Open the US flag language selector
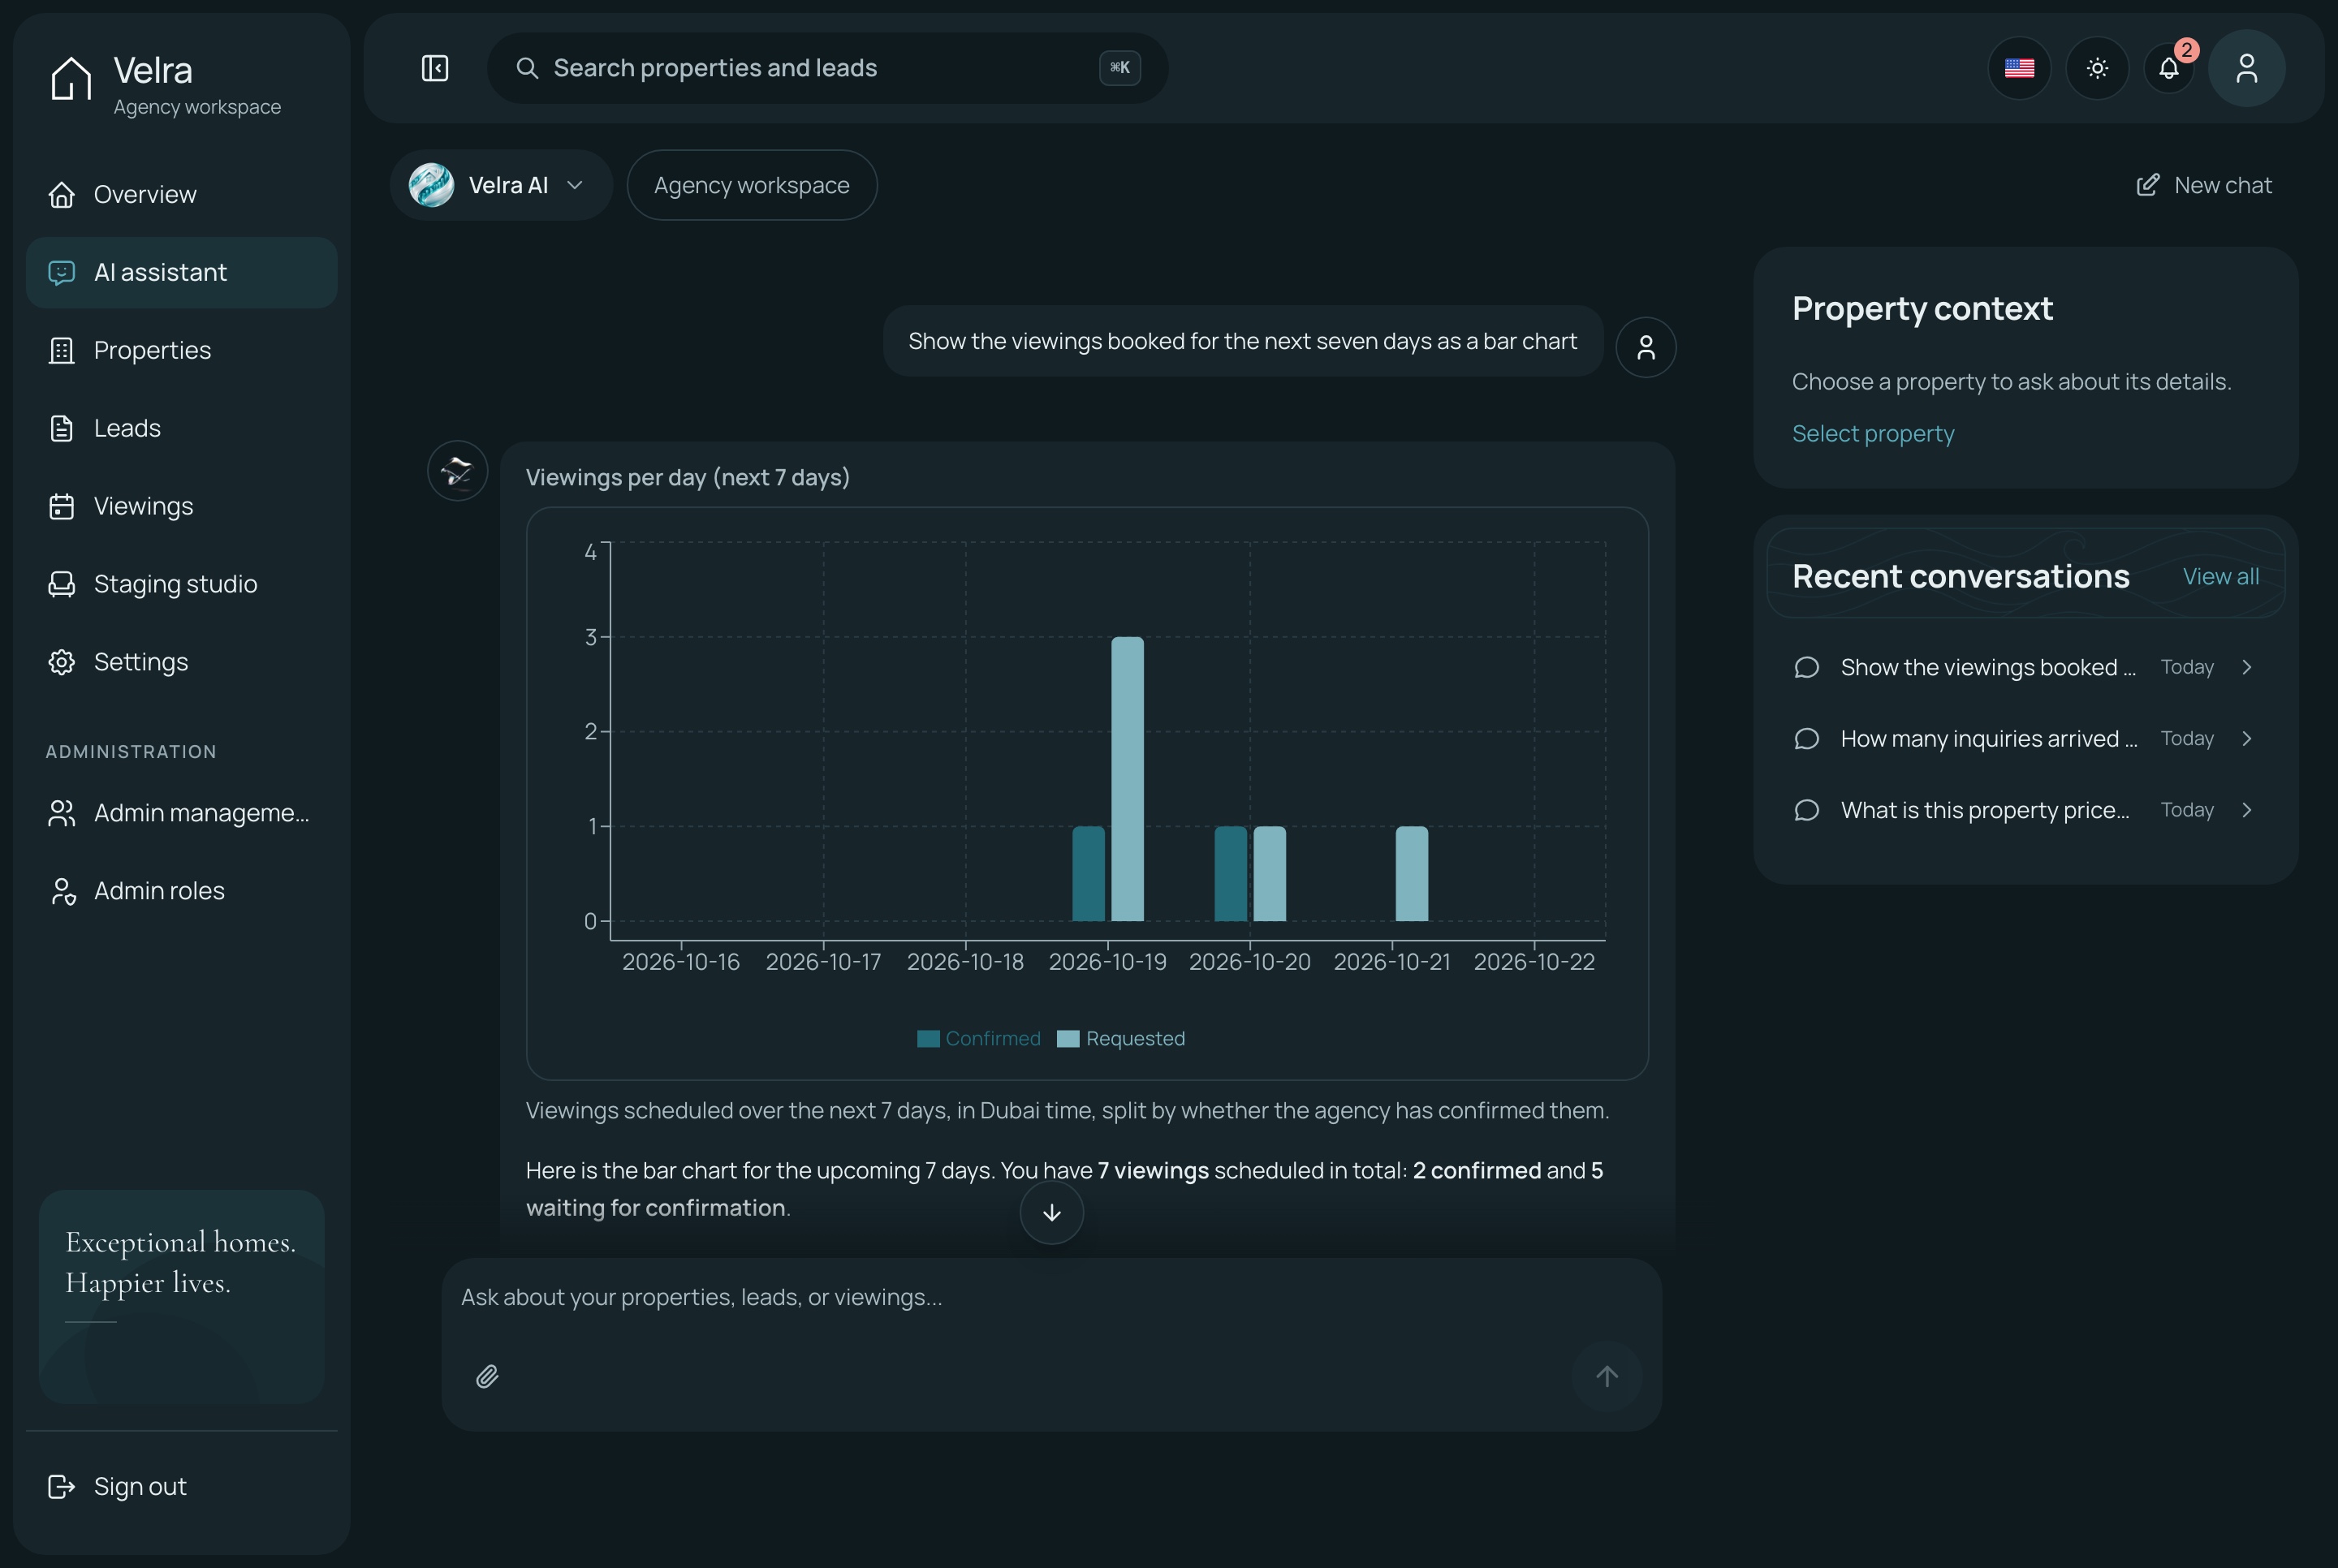This screenshot has height=1568, width=2338. click(2019, 68)
